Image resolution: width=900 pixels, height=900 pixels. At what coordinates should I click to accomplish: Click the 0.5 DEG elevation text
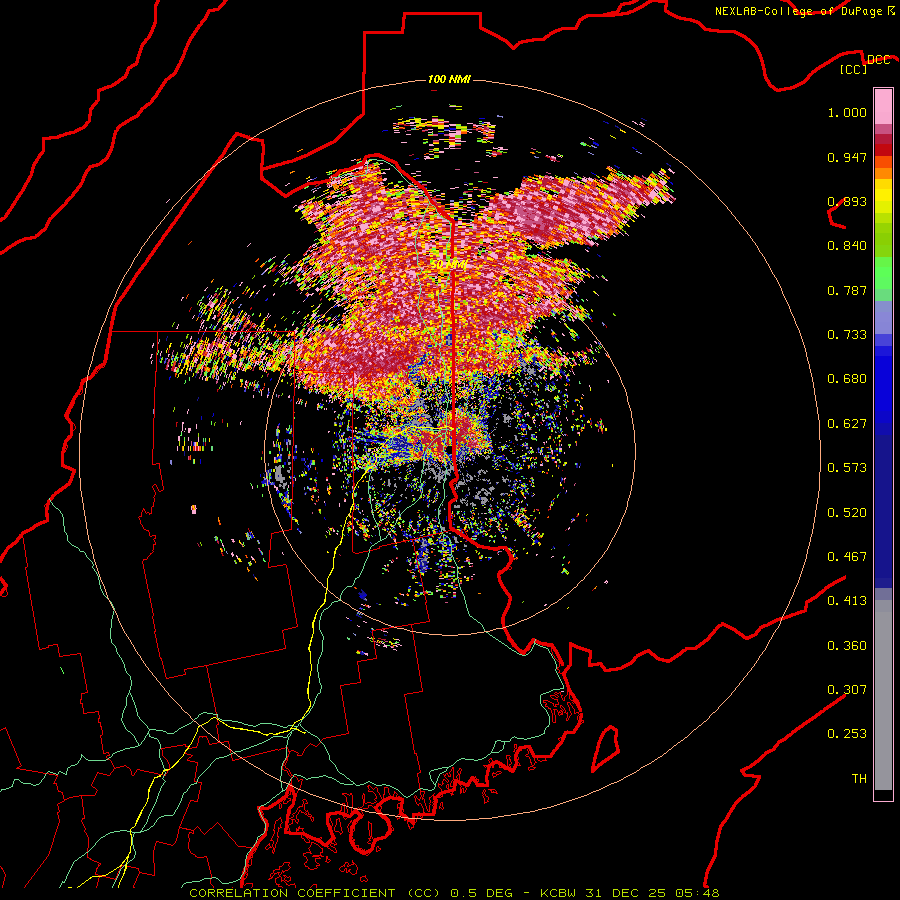[482, 893]
